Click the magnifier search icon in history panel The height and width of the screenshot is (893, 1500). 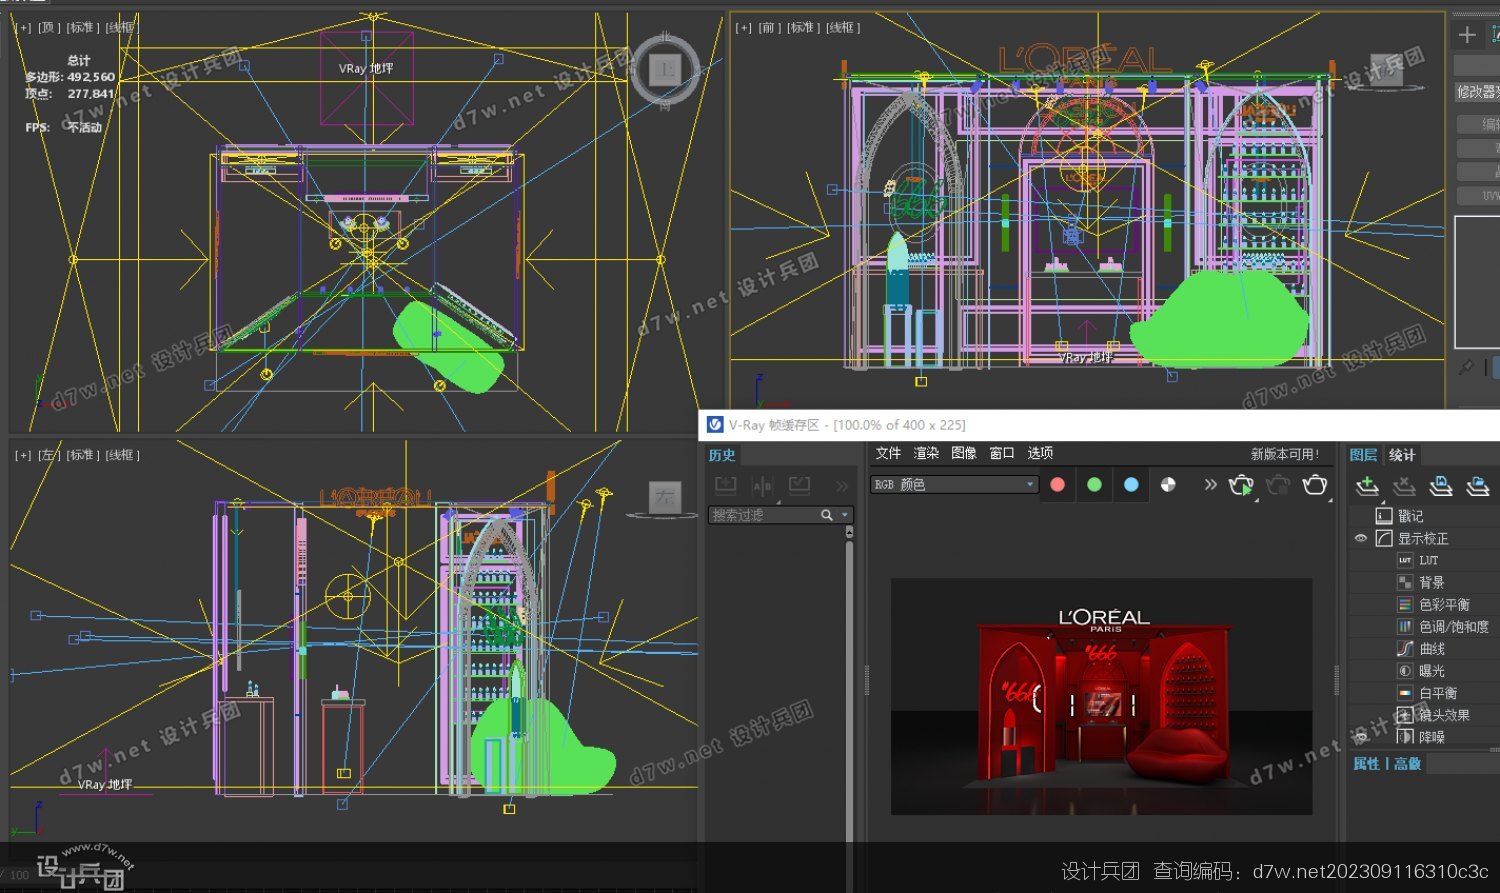point(827,515)
